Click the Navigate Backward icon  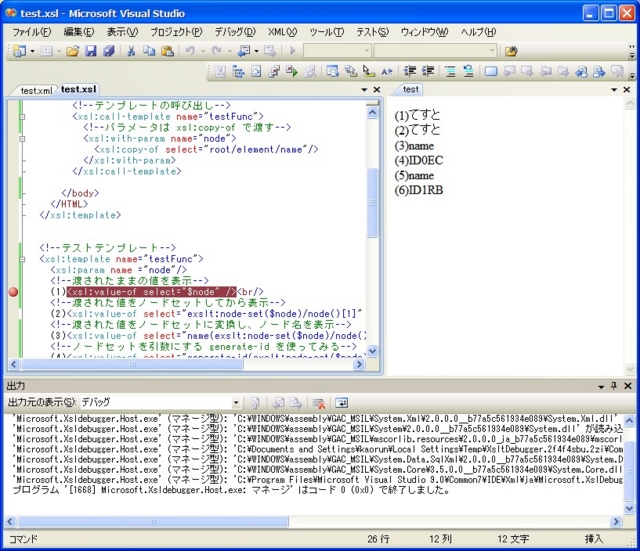click(244, 51)
